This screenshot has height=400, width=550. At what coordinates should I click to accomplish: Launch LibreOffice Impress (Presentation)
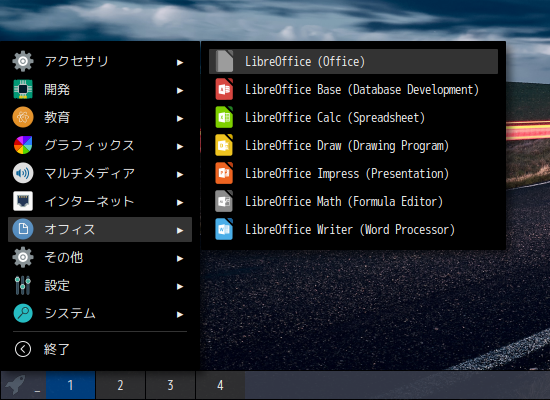353,173
